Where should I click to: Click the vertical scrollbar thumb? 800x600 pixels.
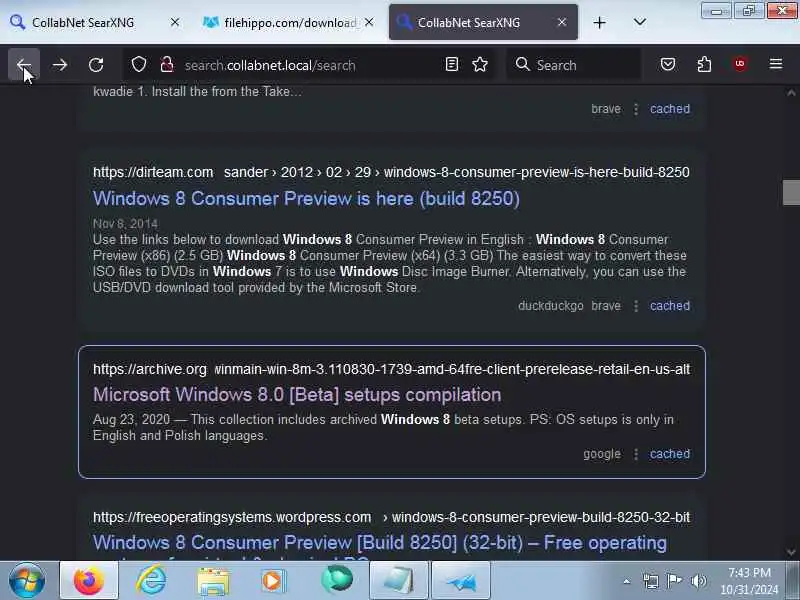[791, 192]
